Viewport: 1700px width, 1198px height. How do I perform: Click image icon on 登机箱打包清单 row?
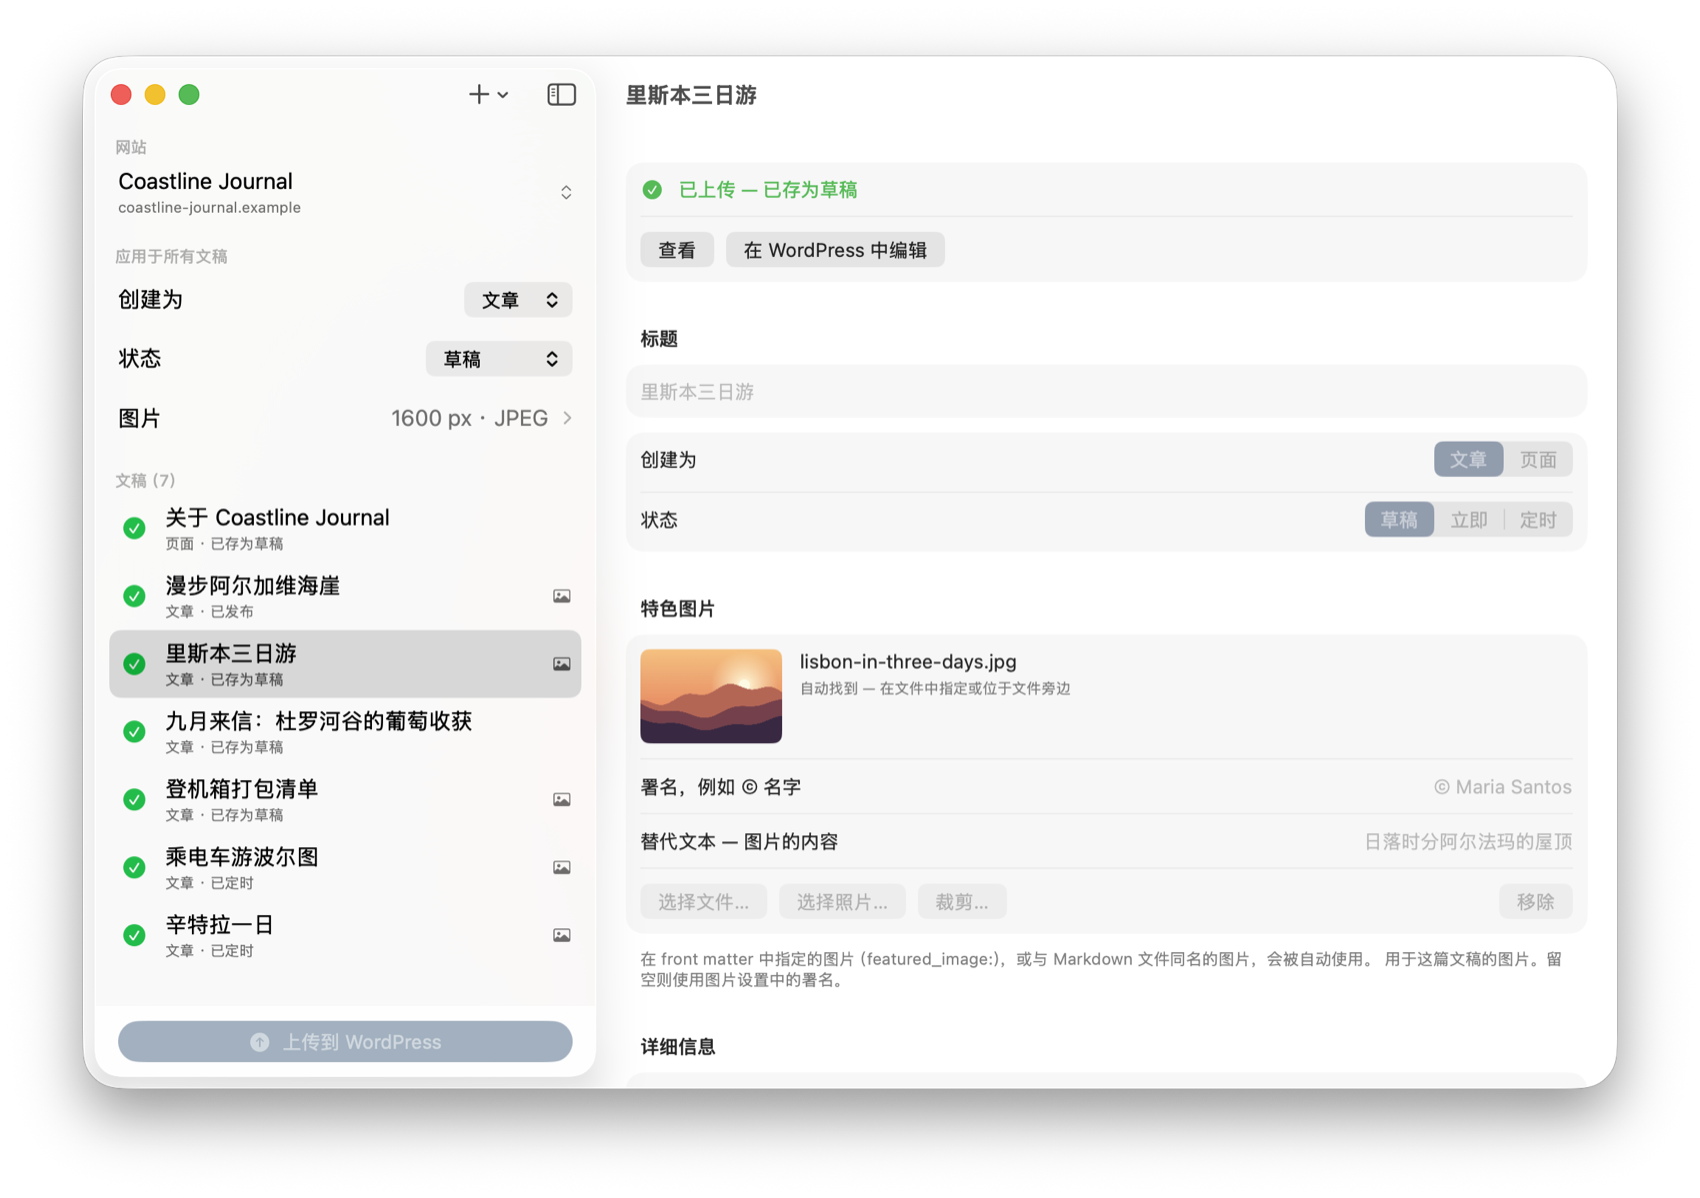point(562,800)
